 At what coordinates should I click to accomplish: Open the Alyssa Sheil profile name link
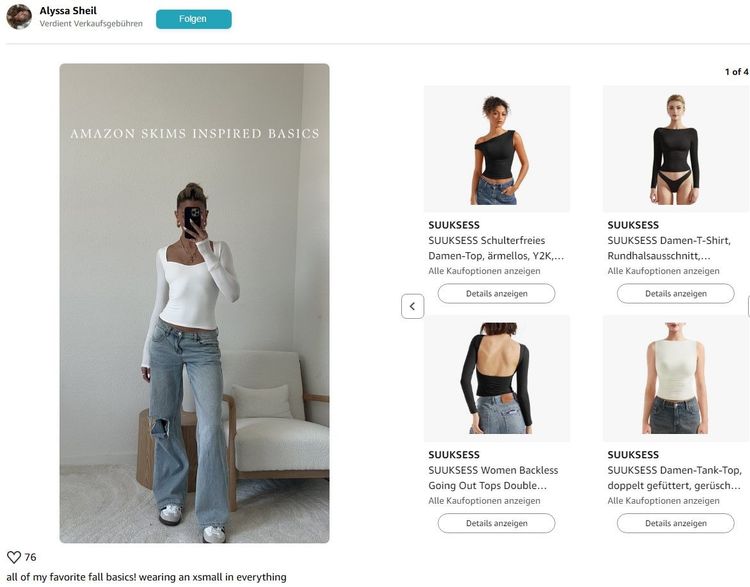point(68,11)
